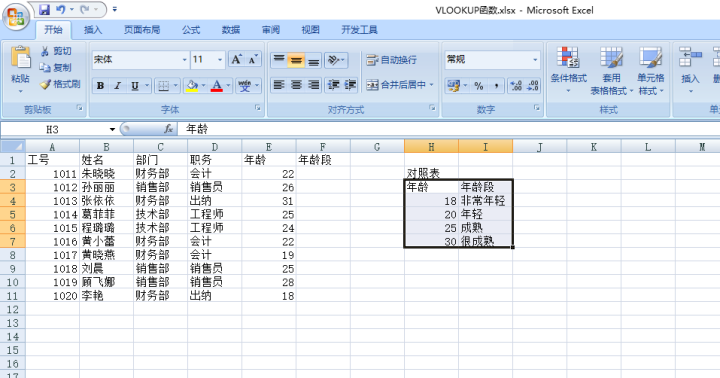Screen dimensions: 720x378
Task: Redo the last action
Action: [84, 9]
